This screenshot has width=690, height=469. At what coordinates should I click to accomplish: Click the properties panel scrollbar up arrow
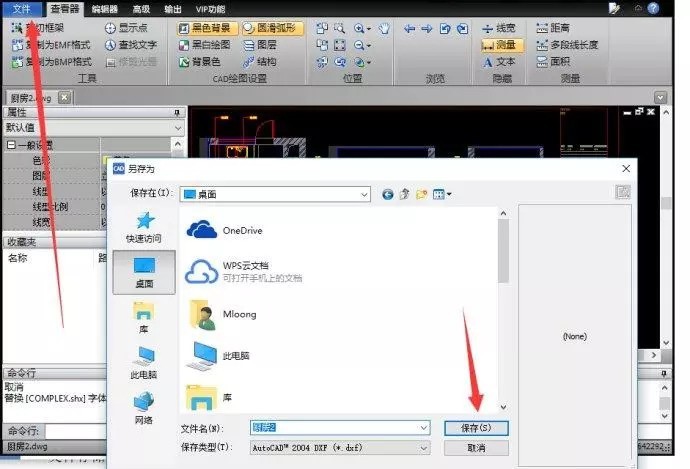click(178, 144)
